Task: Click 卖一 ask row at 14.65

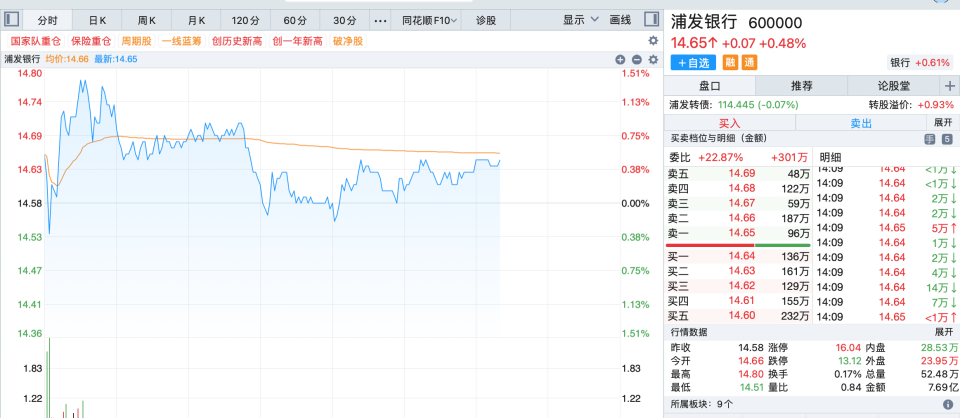Action: (x=738, y=233)
